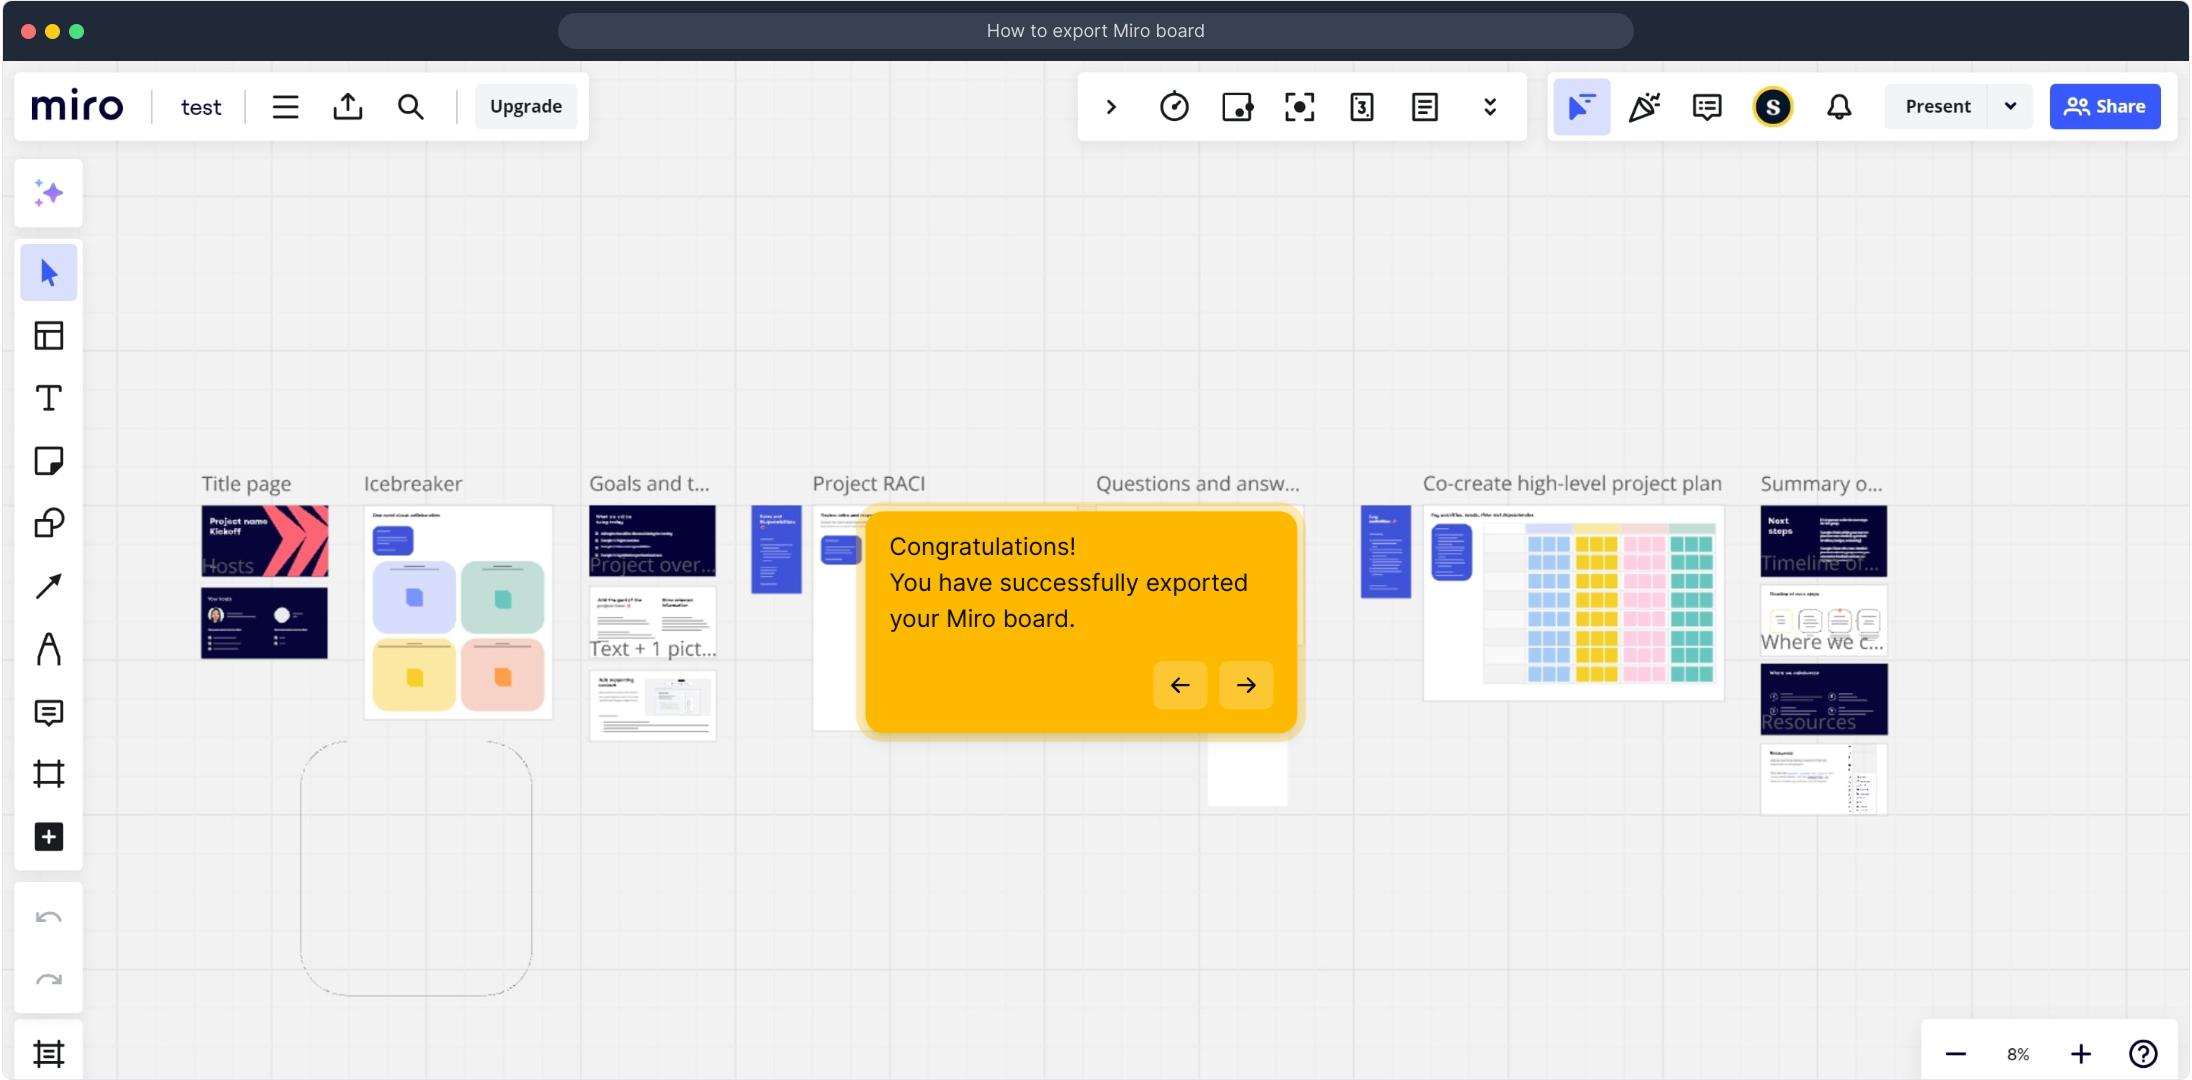This screenshot has height=1080, width=2192.
Task: Toggle the reactions confetti button
Action: (x=1643, y=107)
